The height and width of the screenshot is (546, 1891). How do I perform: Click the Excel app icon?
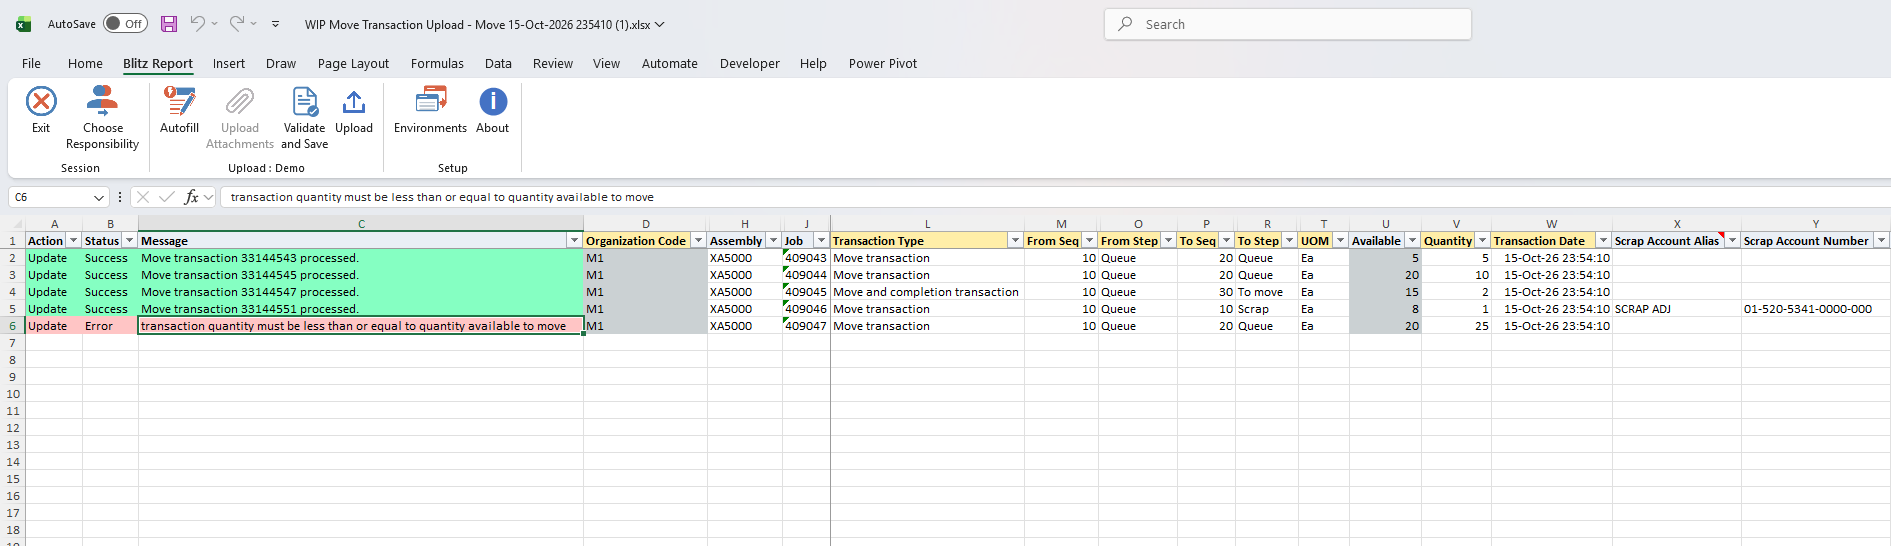[23, 24]
